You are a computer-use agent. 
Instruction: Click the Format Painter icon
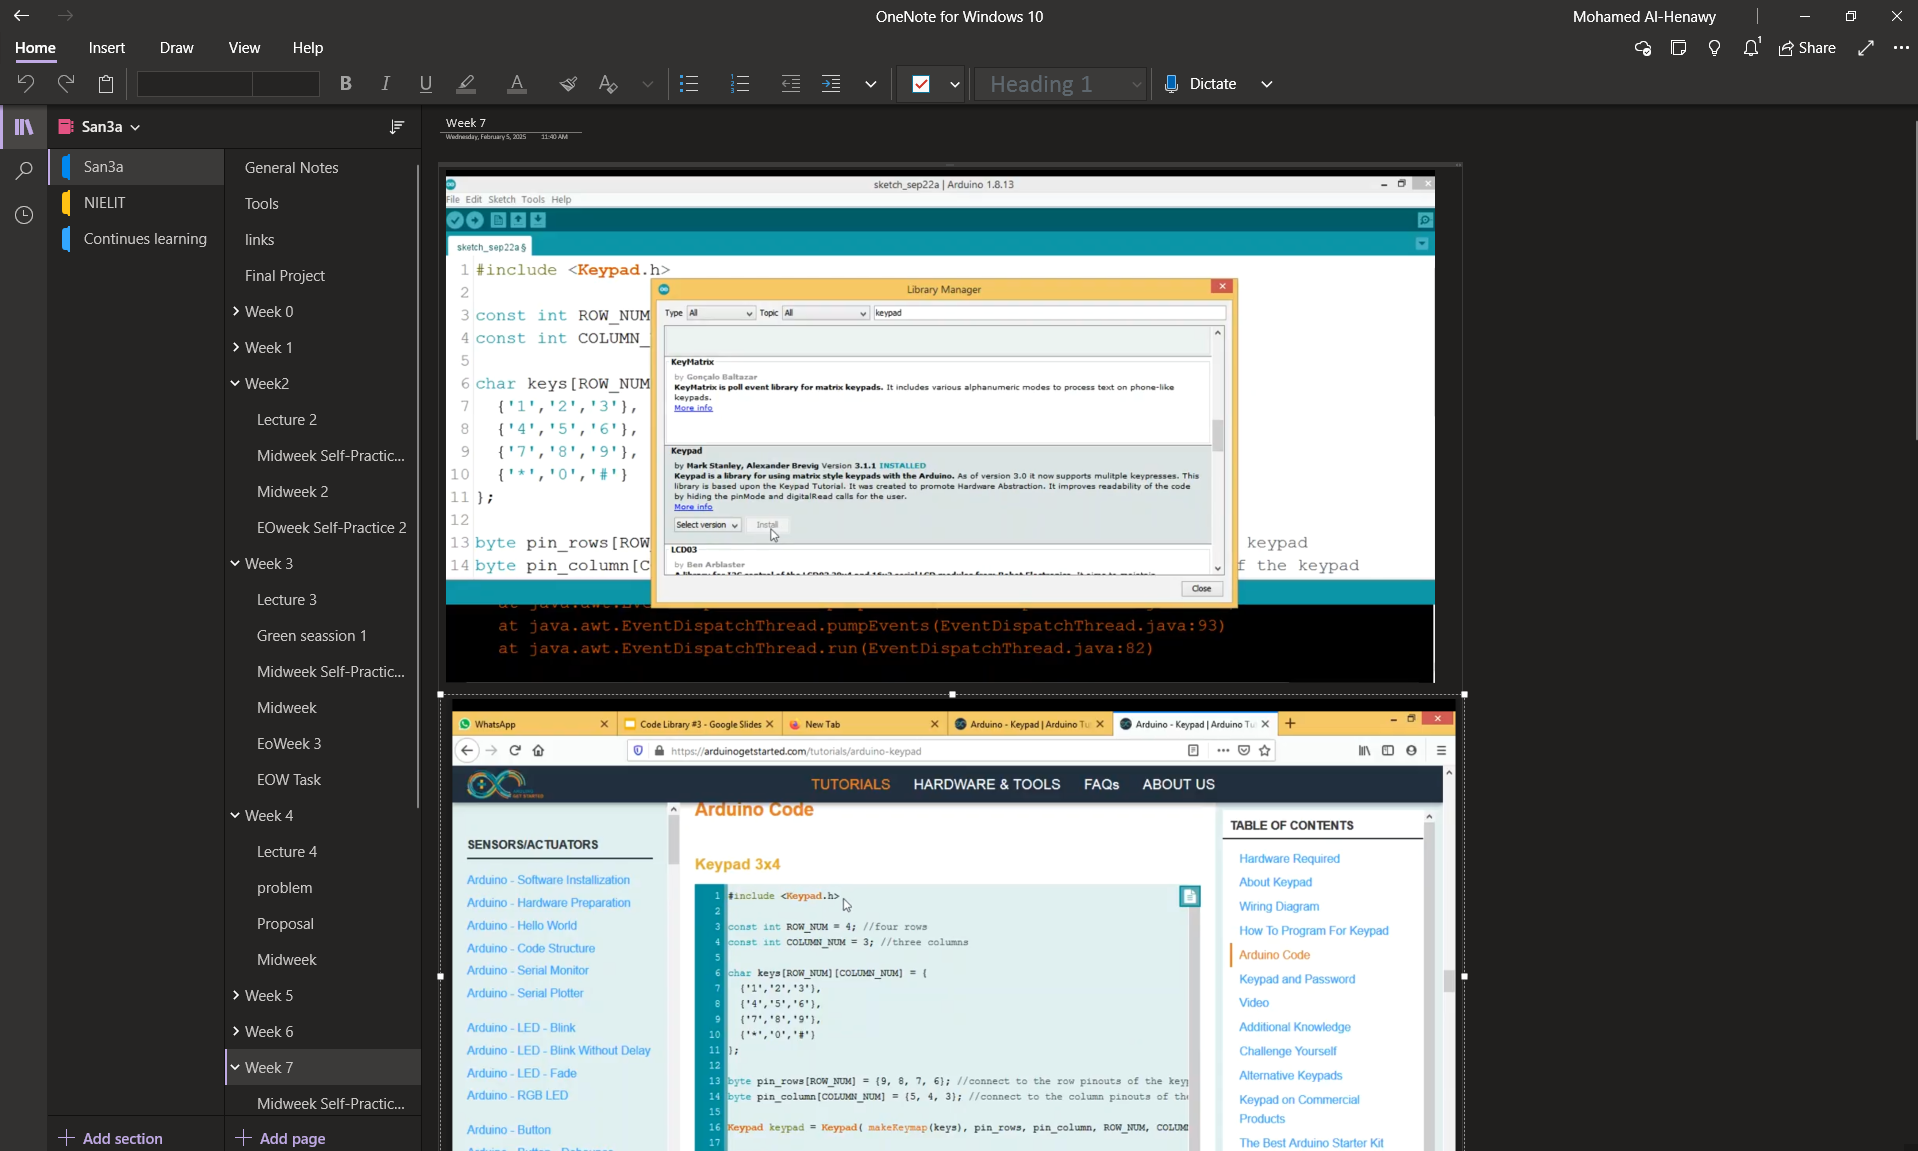568,84
